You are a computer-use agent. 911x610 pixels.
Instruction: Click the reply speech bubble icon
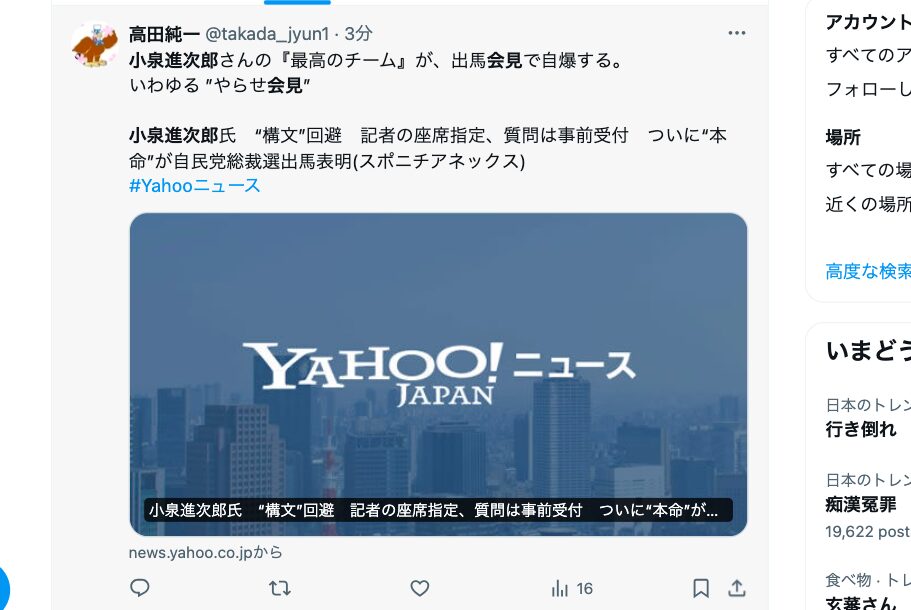(x=139, y=588)
